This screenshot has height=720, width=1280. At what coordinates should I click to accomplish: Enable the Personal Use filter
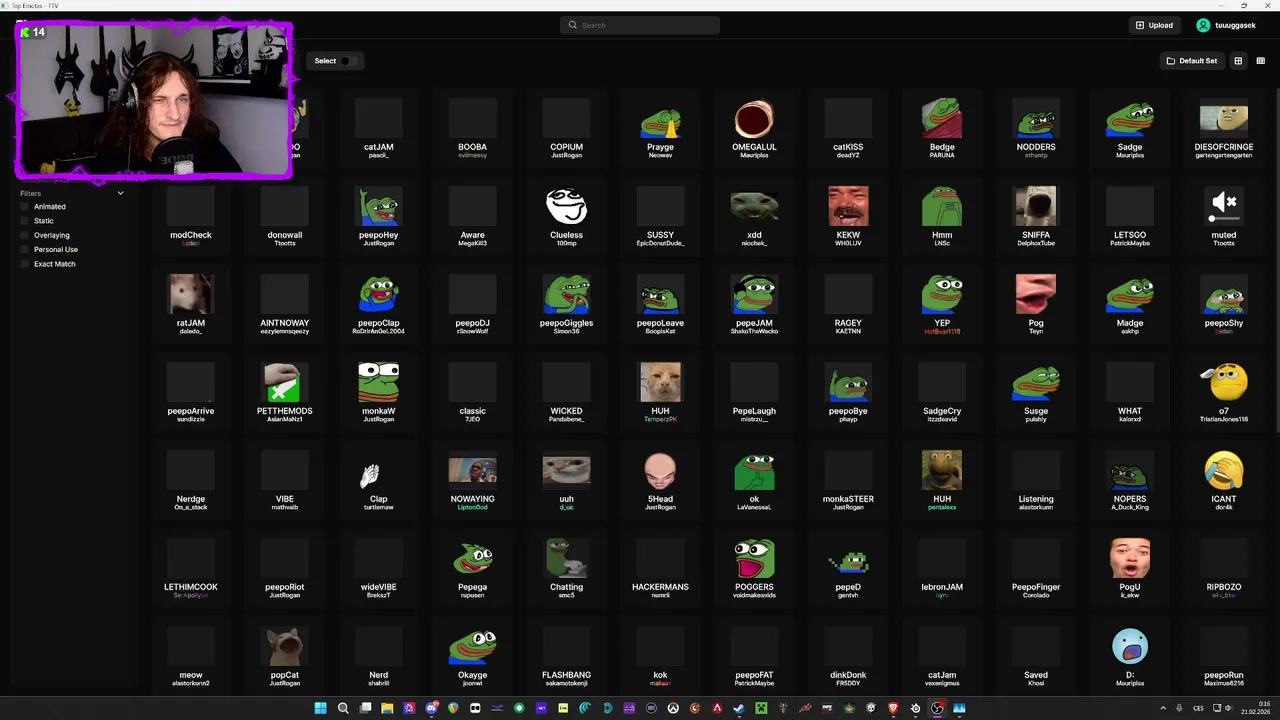pos(25,249)
